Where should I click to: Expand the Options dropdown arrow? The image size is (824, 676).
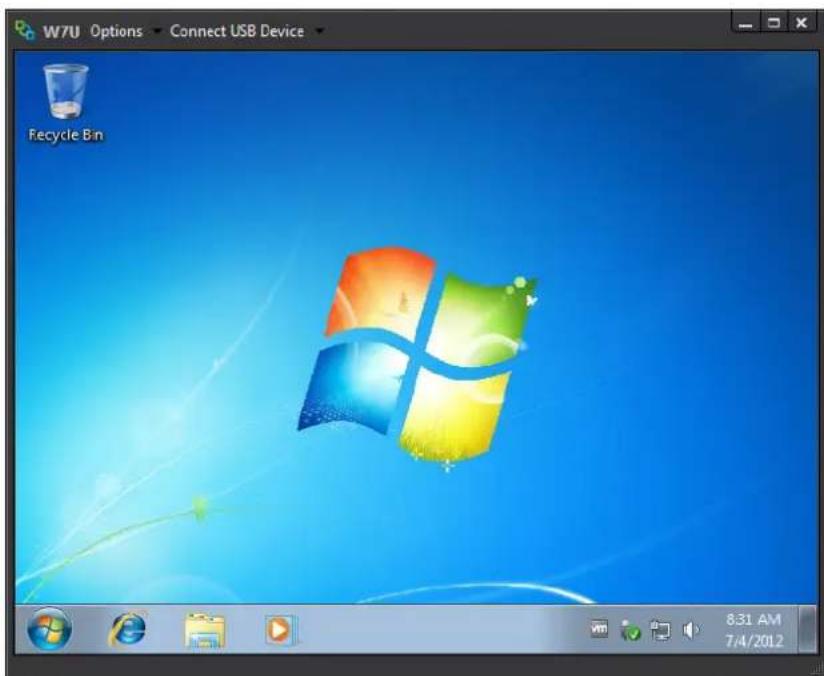coord(157,32)
